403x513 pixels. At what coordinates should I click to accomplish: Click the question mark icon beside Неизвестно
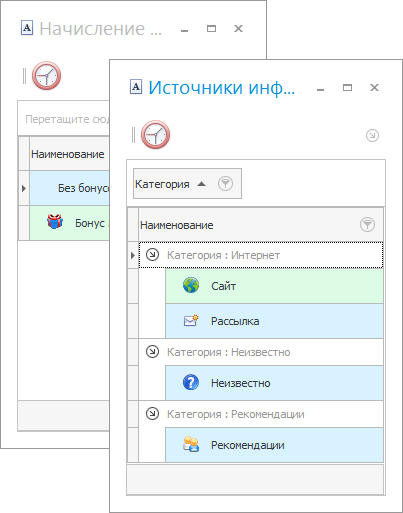click(191, 382)
